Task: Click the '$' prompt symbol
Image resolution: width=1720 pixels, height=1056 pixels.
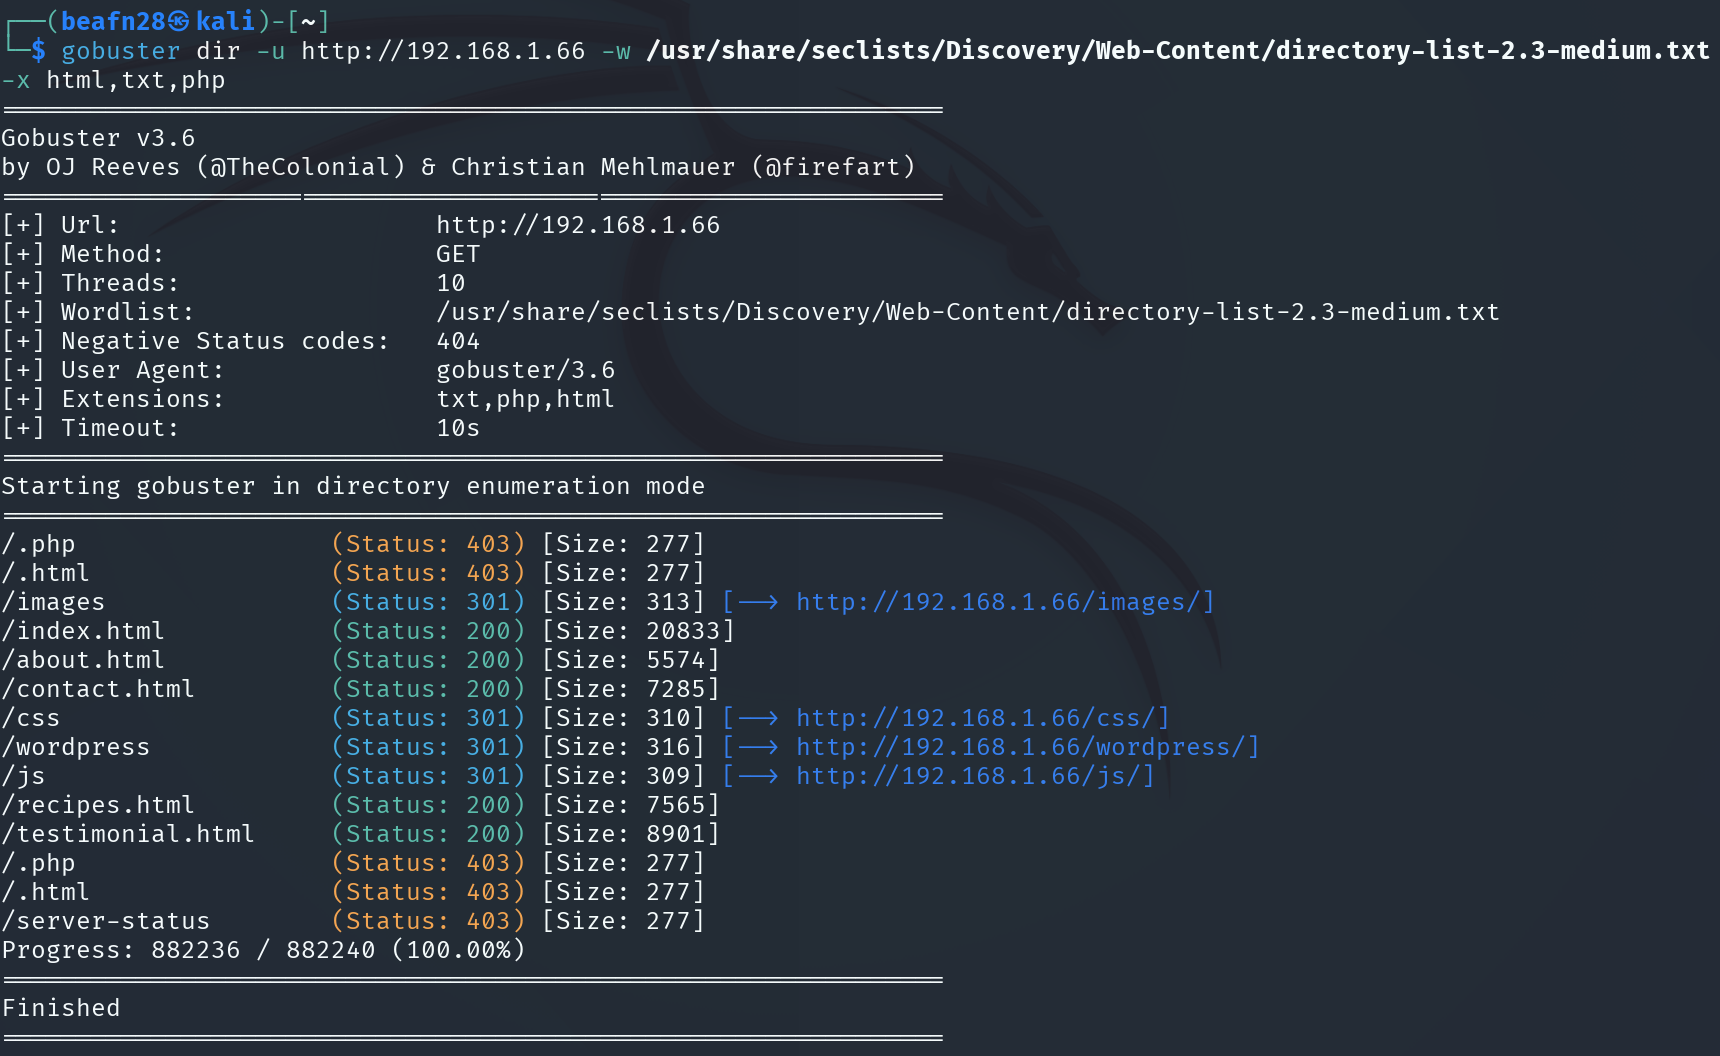Action: [38, 51]
